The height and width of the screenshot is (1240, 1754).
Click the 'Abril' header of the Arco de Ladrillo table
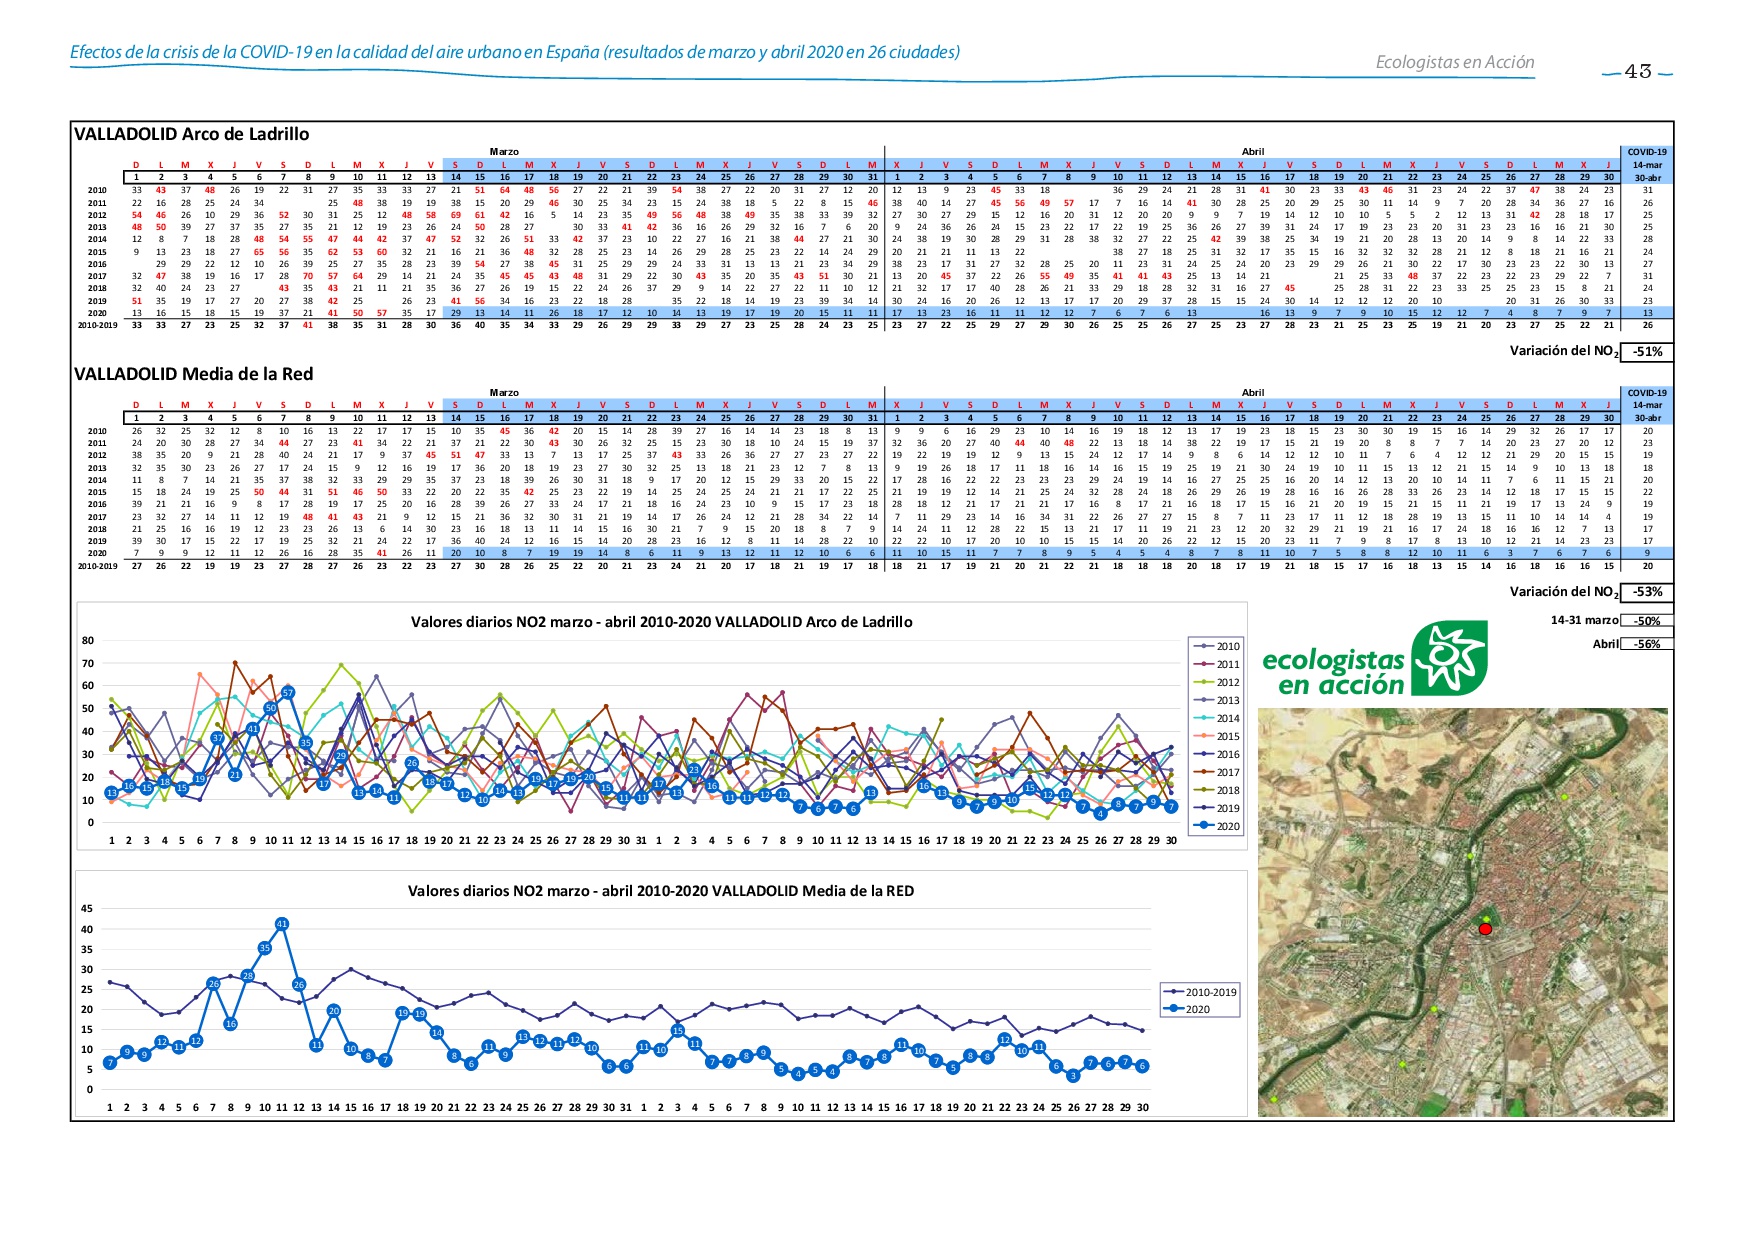tap(1253, 152)
